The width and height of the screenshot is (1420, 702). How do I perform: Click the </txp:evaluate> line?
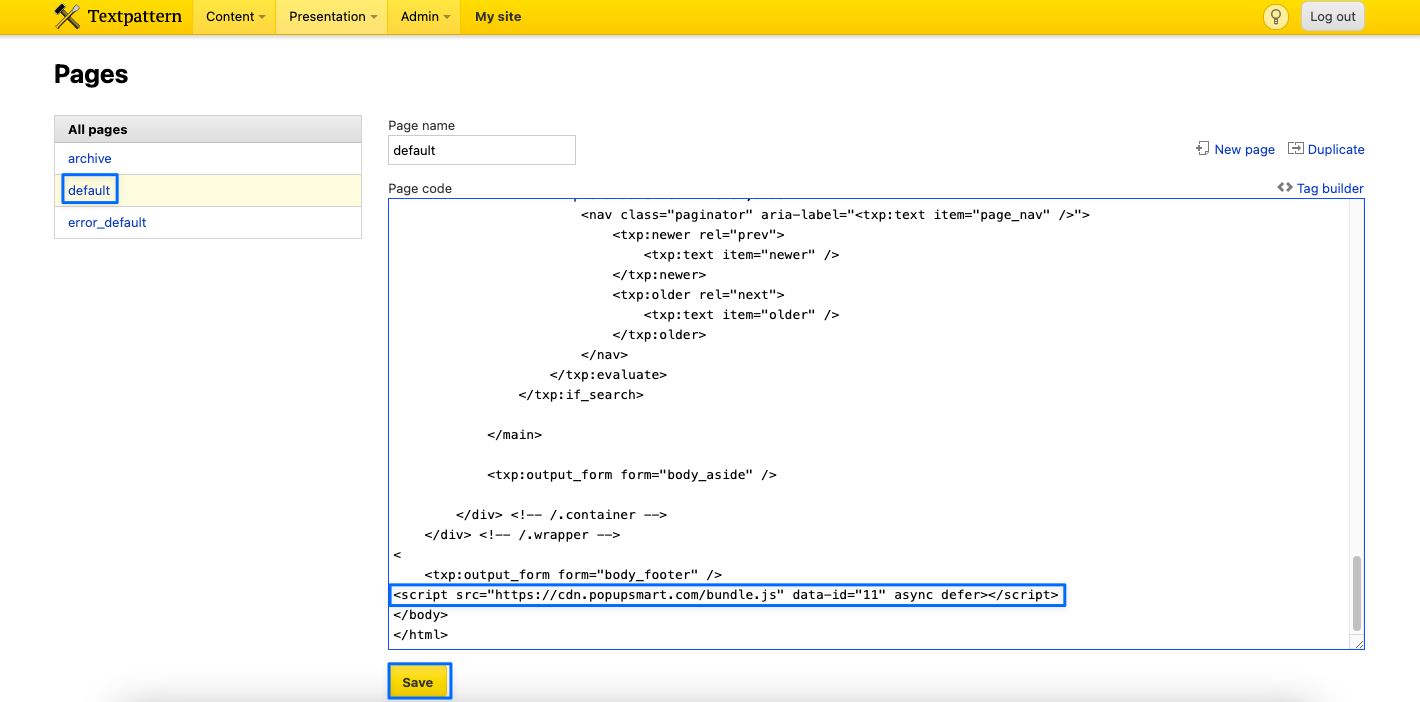608,375
